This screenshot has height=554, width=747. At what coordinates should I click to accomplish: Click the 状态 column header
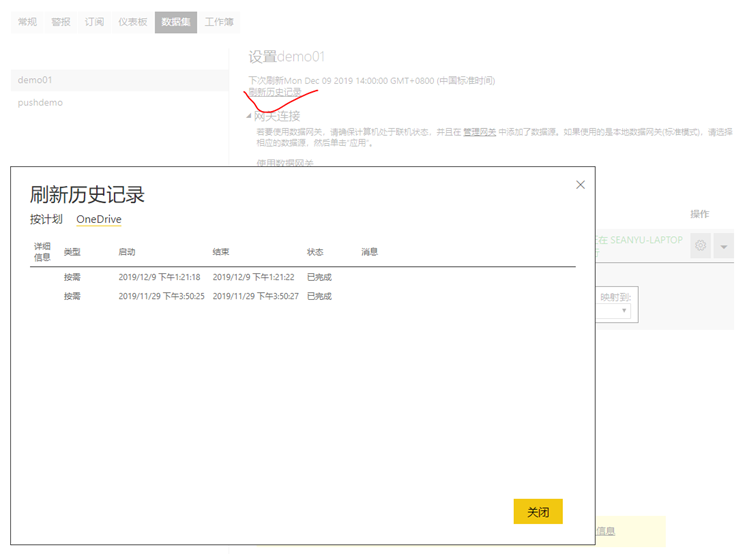pyautogui.click(x=315, y=252)
